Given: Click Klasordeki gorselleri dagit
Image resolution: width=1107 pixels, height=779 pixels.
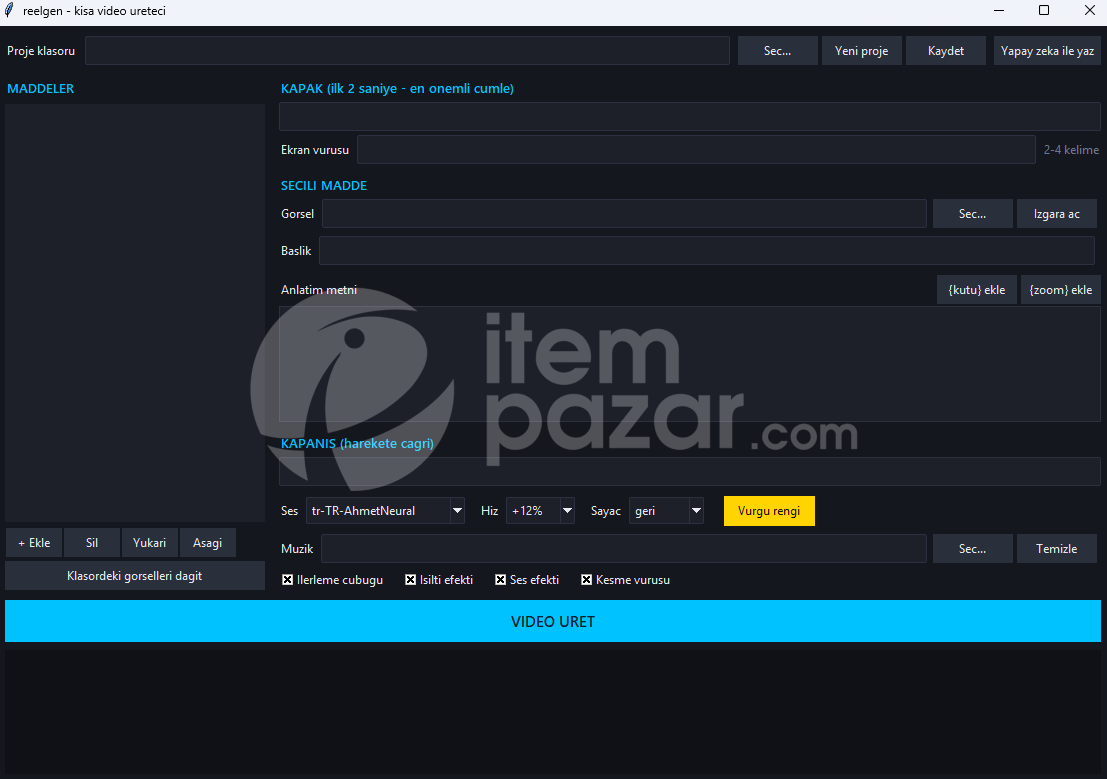Looking at the screenshot, I should coord(135,576).
